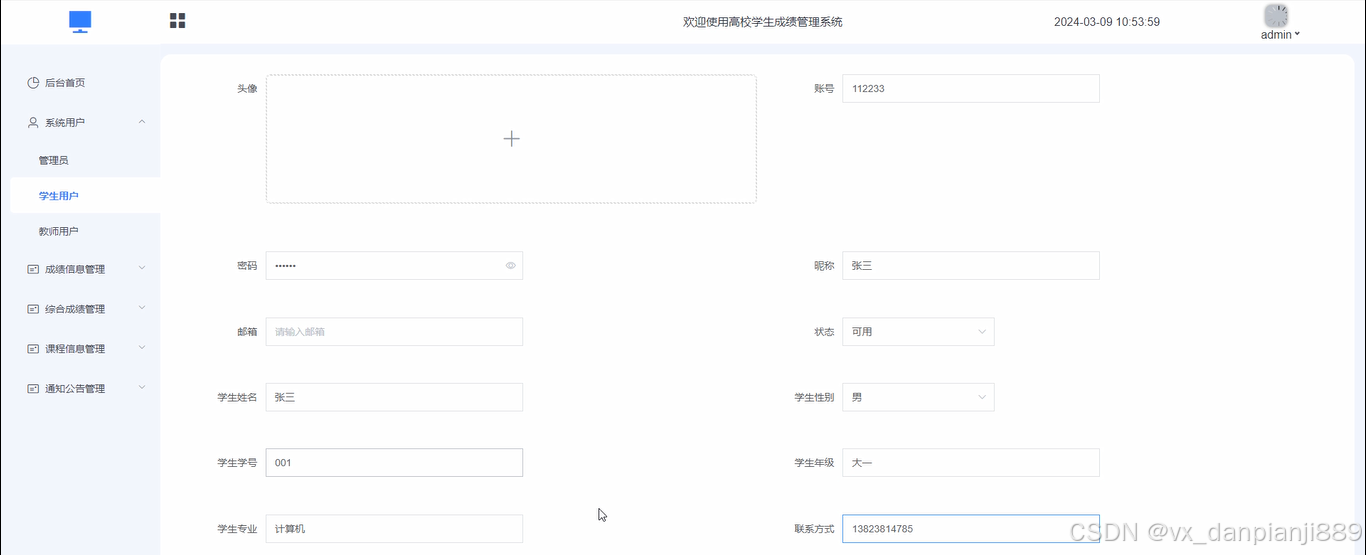Click the date and time 2024-03-09 10:53:59
Screen dimensions: 1366x555
tap(1107, 22)
